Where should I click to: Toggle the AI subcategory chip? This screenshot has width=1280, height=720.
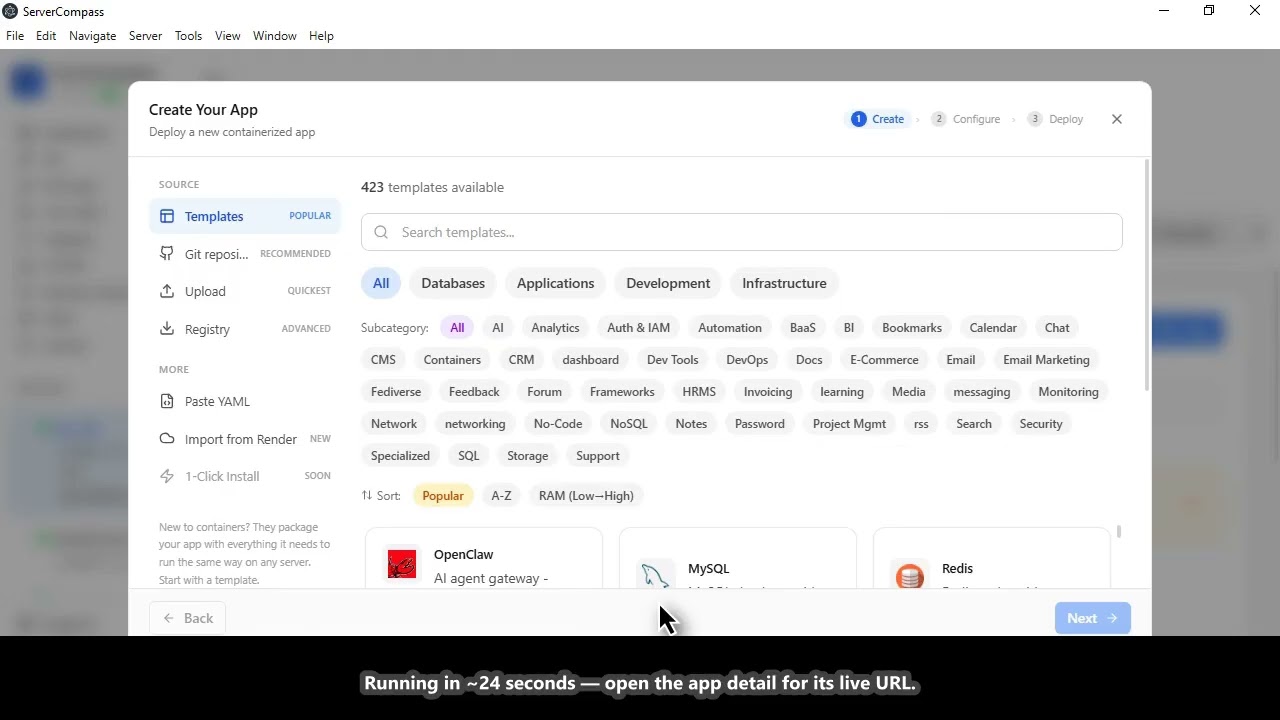click(498, 328)
